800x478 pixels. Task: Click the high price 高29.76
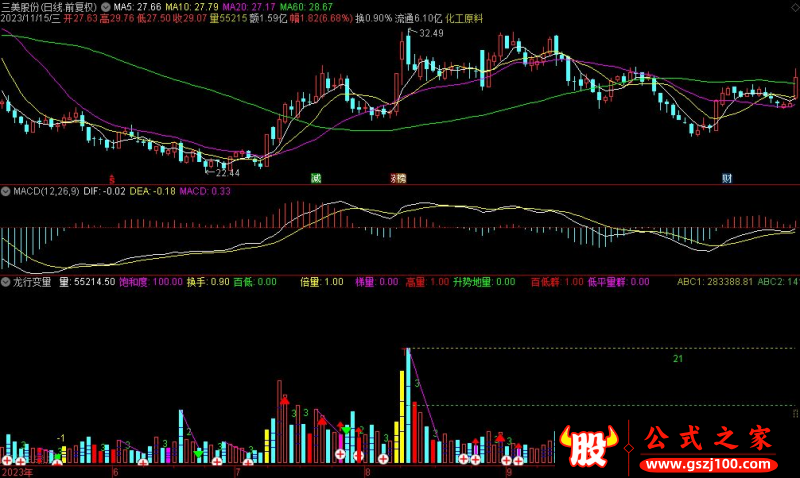pyautogui.click(x=117, y=18)
